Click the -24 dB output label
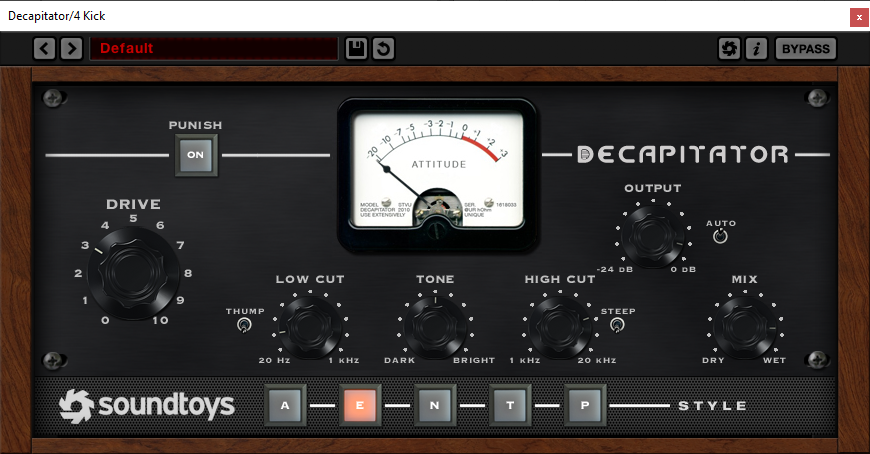This screenshot has width=870, height=454. pyautogui.click(x=615, y=269)
